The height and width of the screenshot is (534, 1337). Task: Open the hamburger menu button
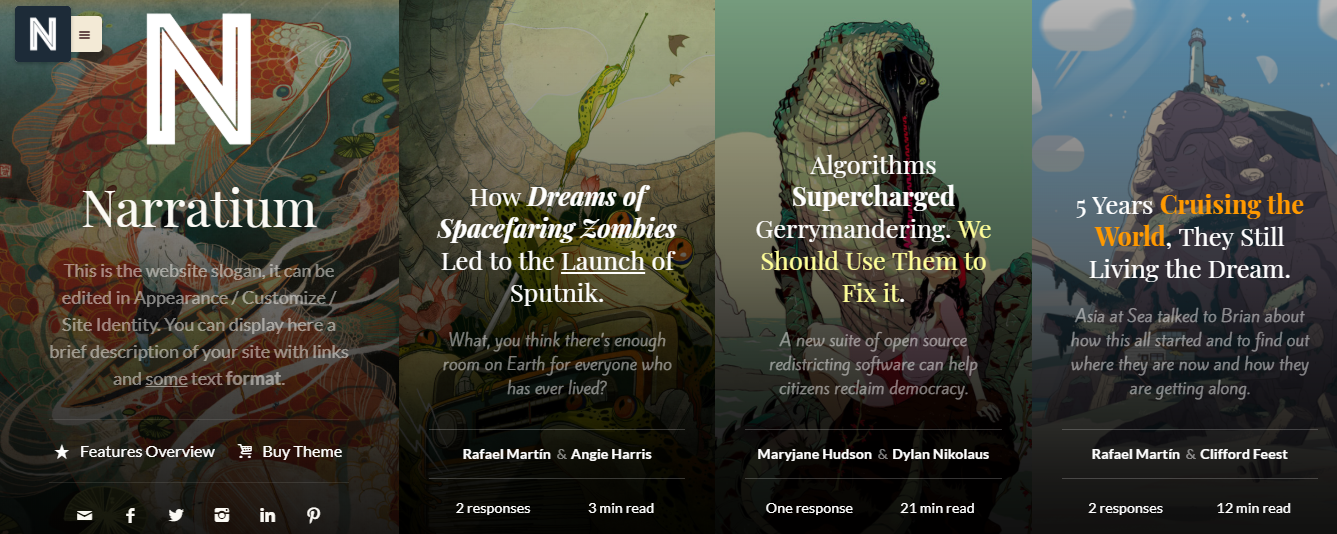point(85,34)
